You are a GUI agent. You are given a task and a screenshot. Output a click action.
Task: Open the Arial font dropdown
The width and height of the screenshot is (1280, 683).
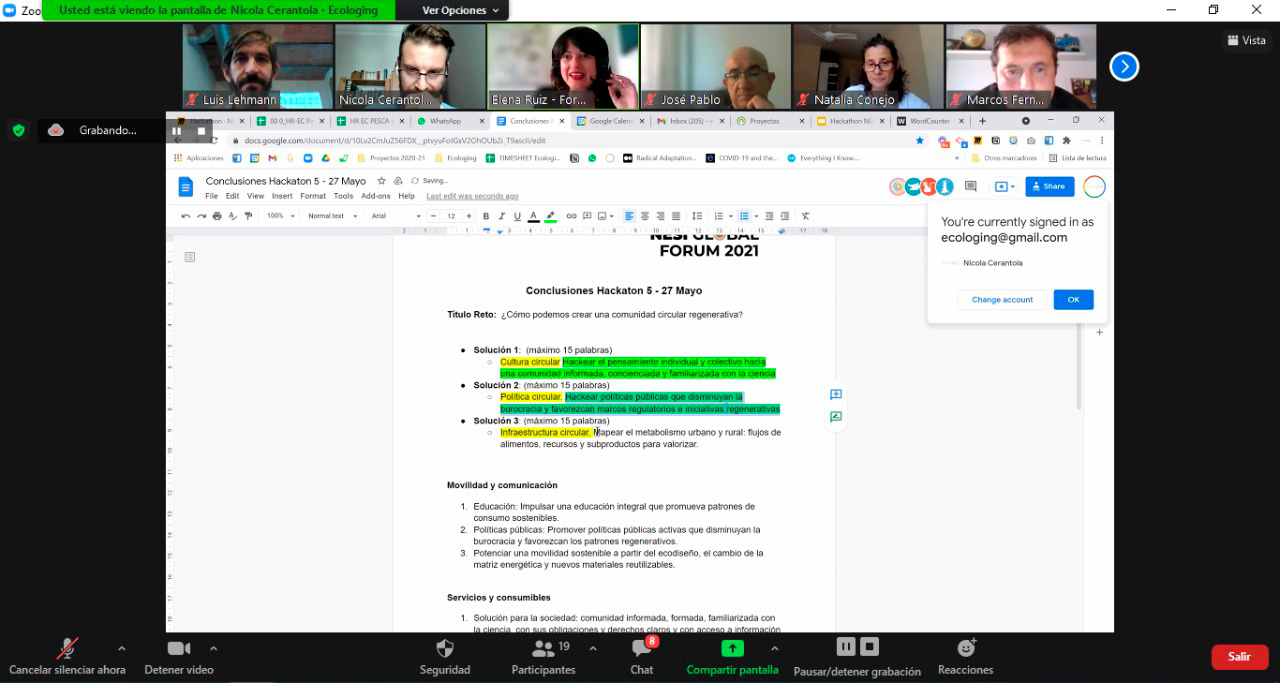[395, 216]
